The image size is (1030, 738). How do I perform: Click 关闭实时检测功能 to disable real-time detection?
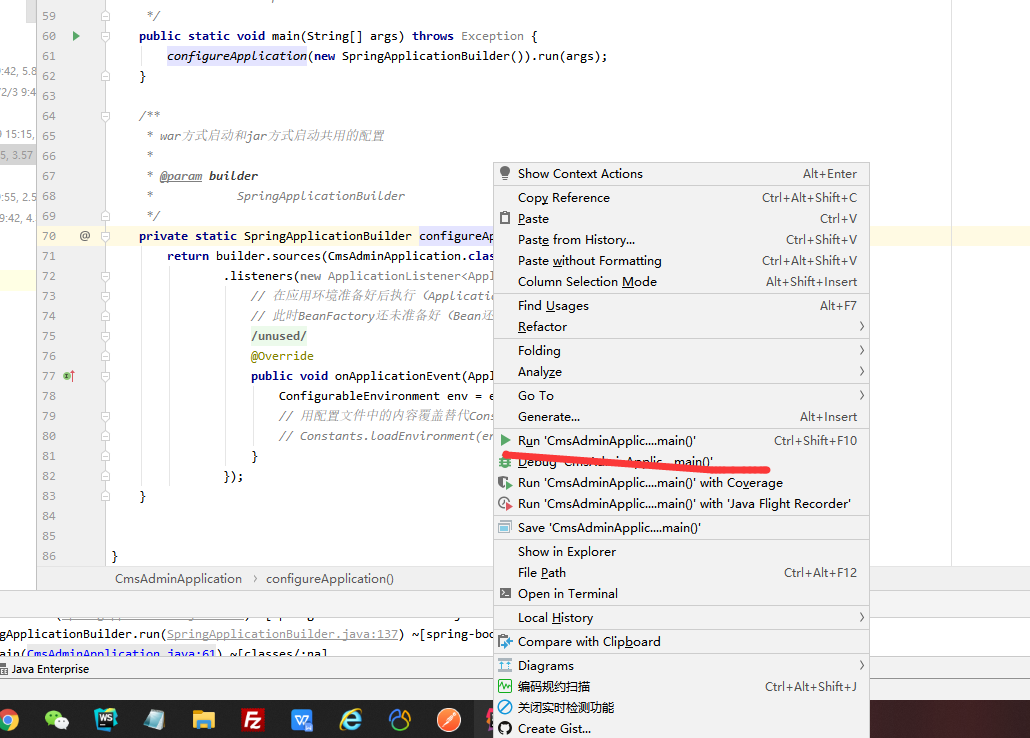coord(565,708)
